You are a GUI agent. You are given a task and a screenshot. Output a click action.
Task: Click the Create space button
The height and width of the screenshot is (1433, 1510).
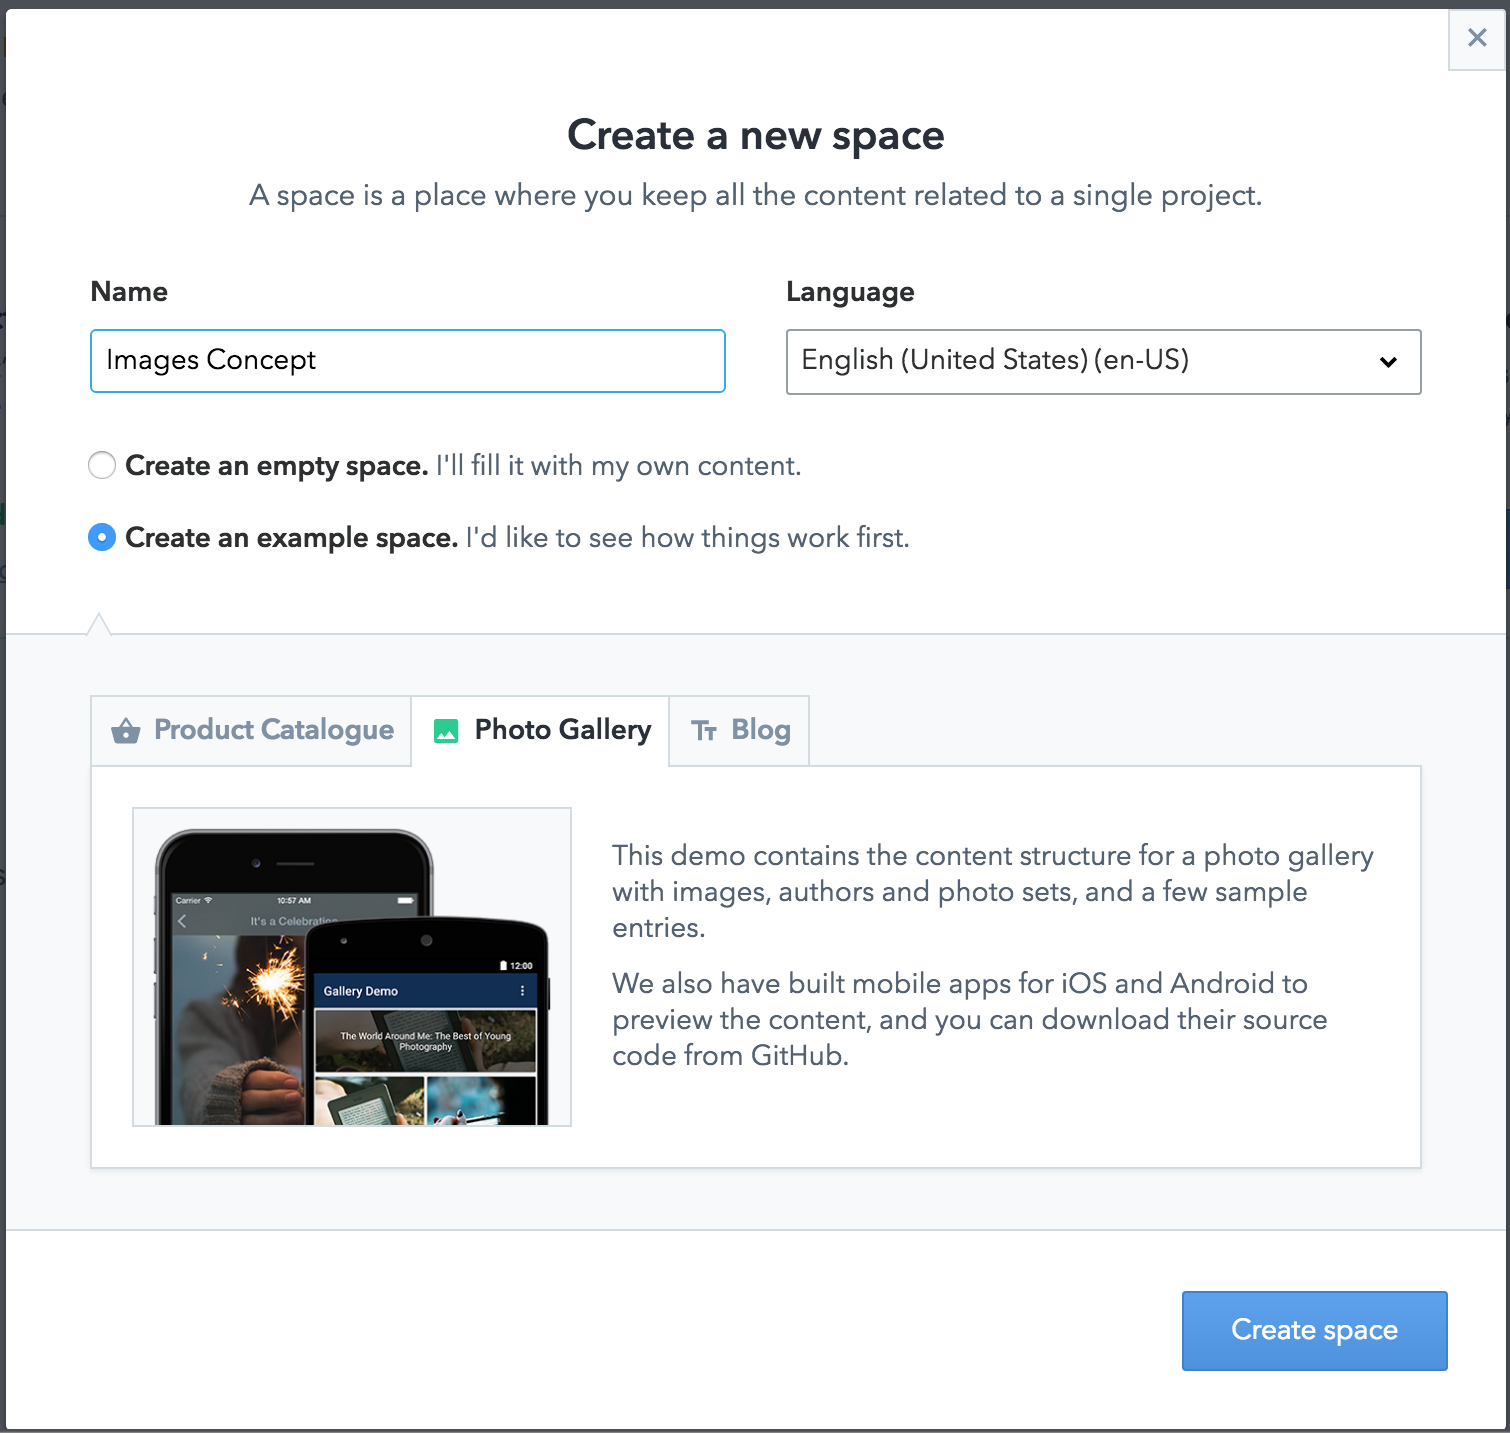(1314, 1331)
